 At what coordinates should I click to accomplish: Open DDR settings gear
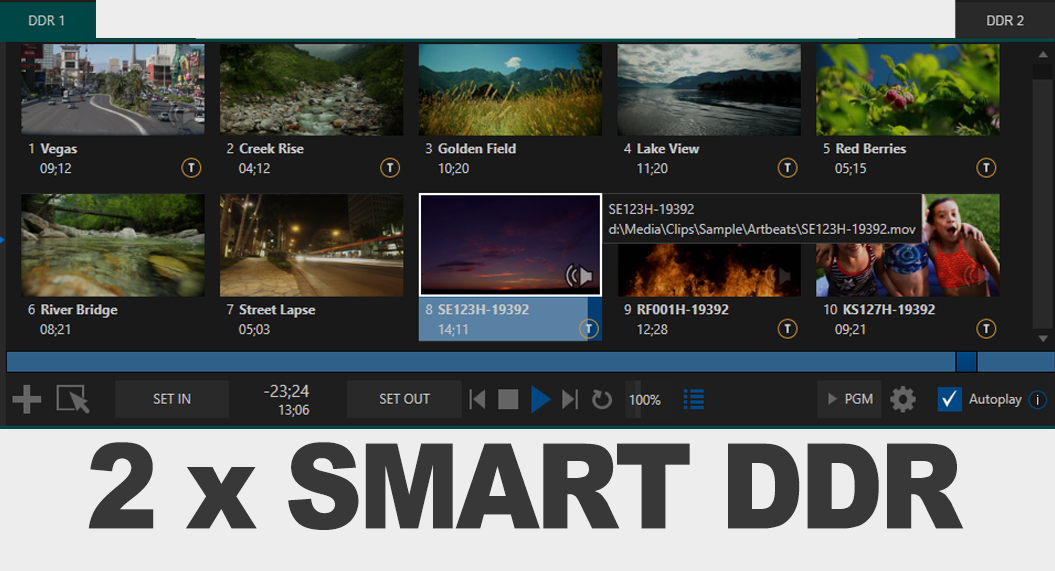[903, 400]
